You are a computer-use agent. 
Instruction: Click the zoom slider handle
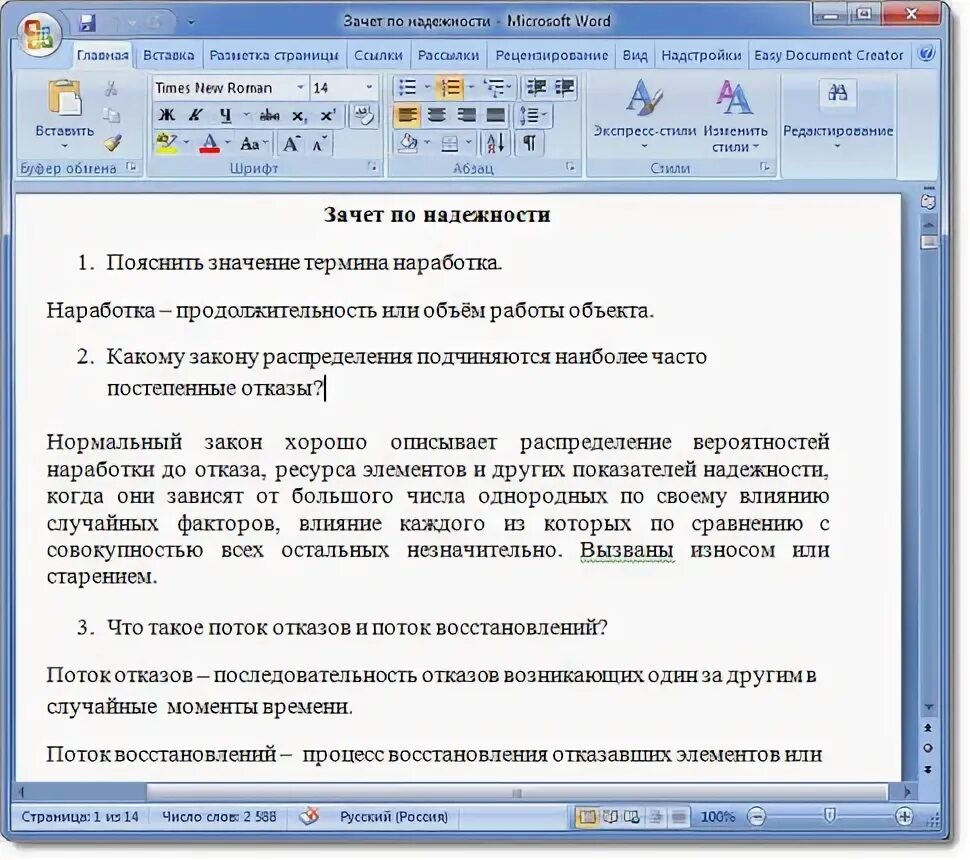pos(830,817)
